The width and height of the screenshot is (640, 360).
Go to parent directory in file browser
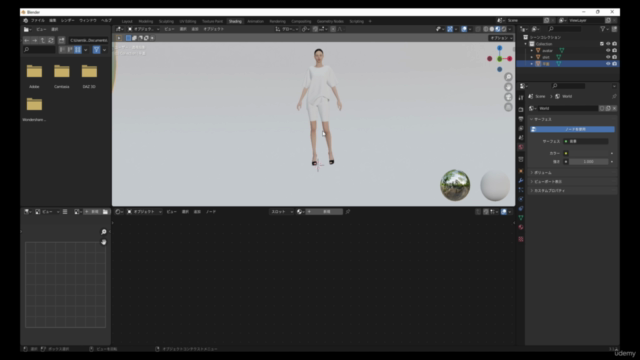pyautogui.click(x=43, y=40)
